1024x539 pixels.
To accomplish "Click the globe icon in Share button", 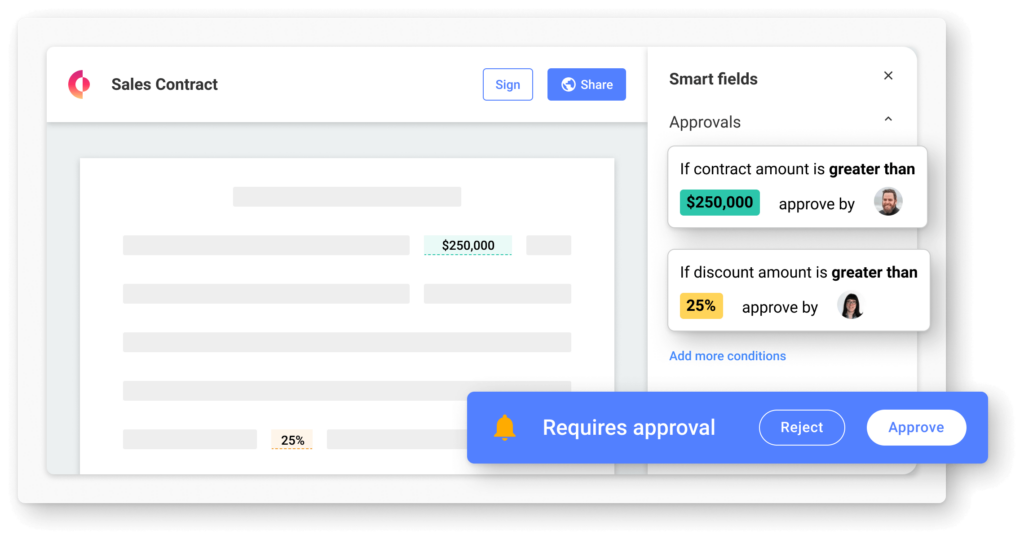I will tap(568, 84).
